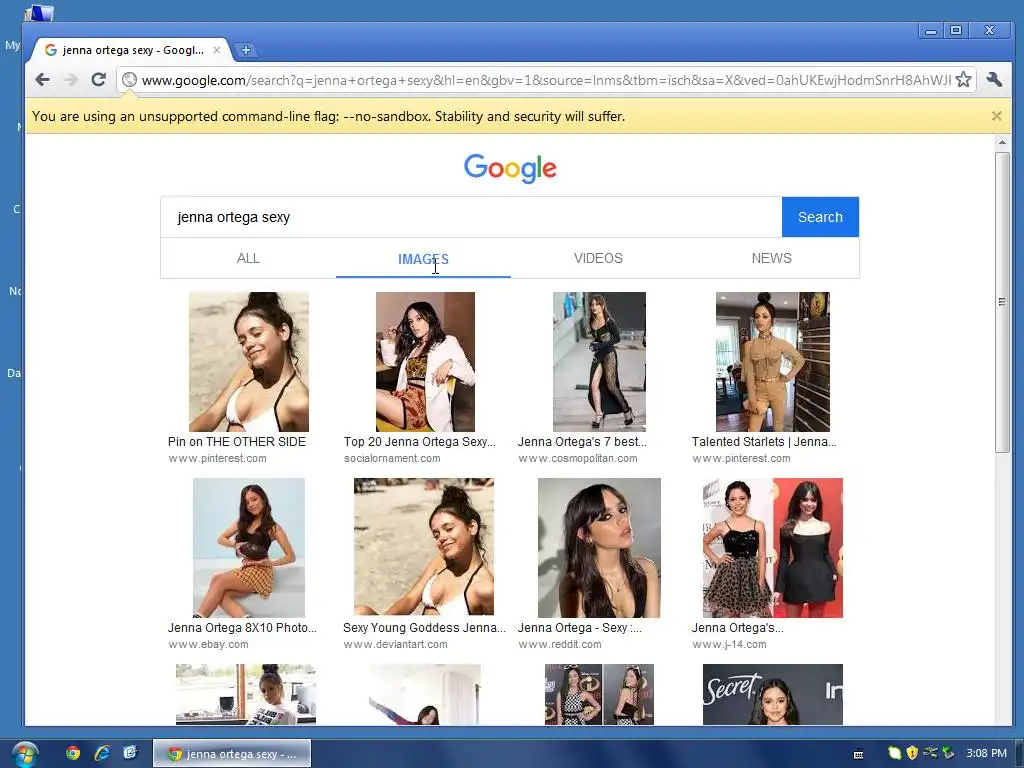The height and width of the screenshot is (768, 1024).
Task: Click the www.ebay.com source text
Action: click(208, 644)
